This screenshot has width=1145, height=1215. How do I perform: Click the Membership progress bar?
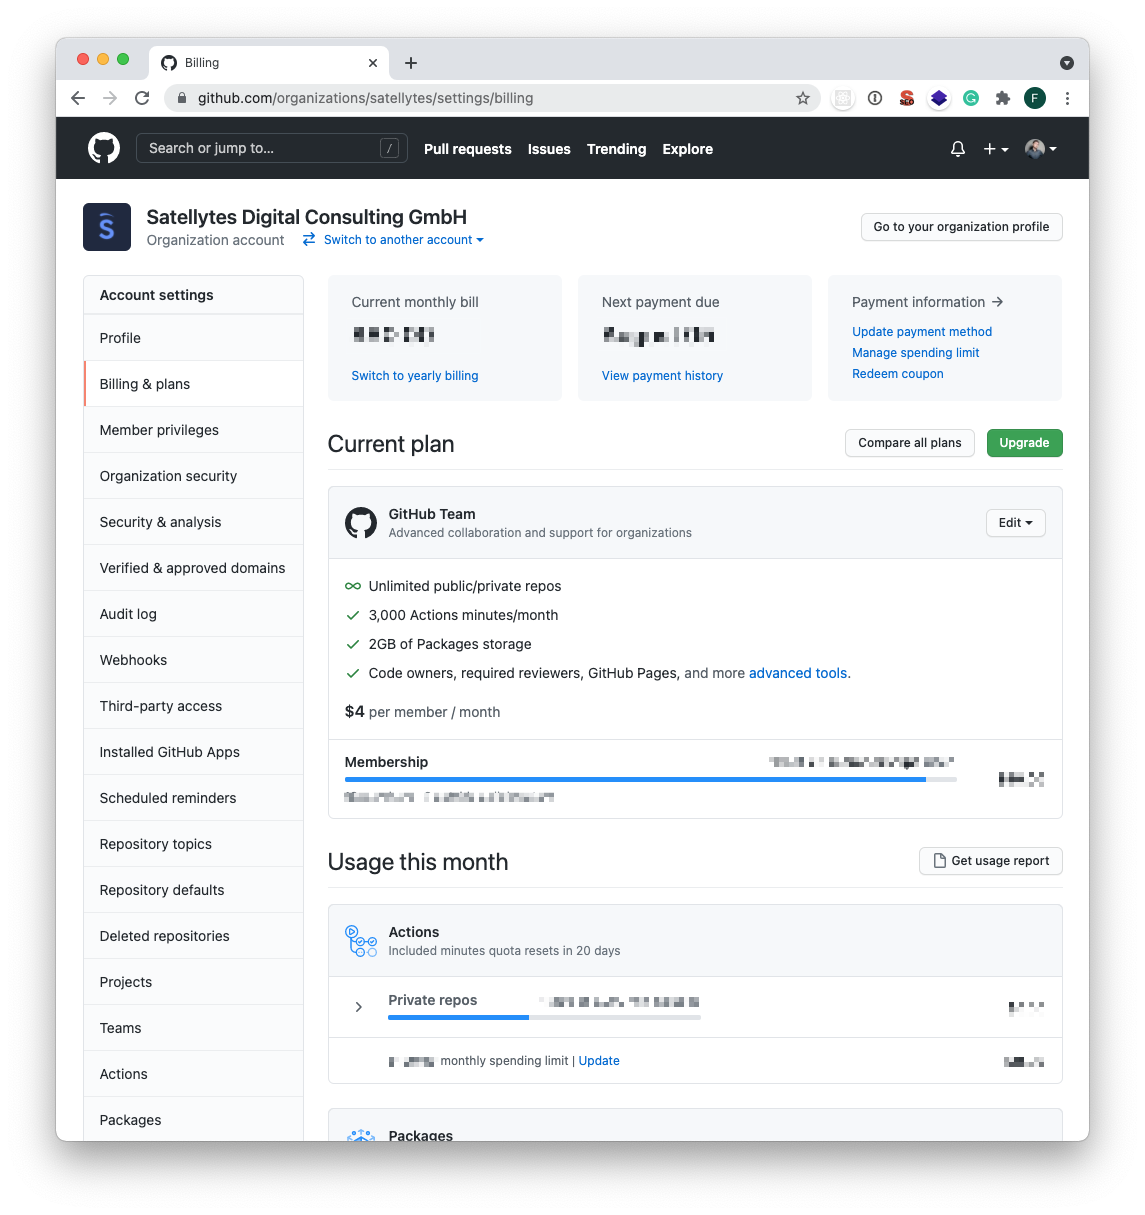click(650, 778)
